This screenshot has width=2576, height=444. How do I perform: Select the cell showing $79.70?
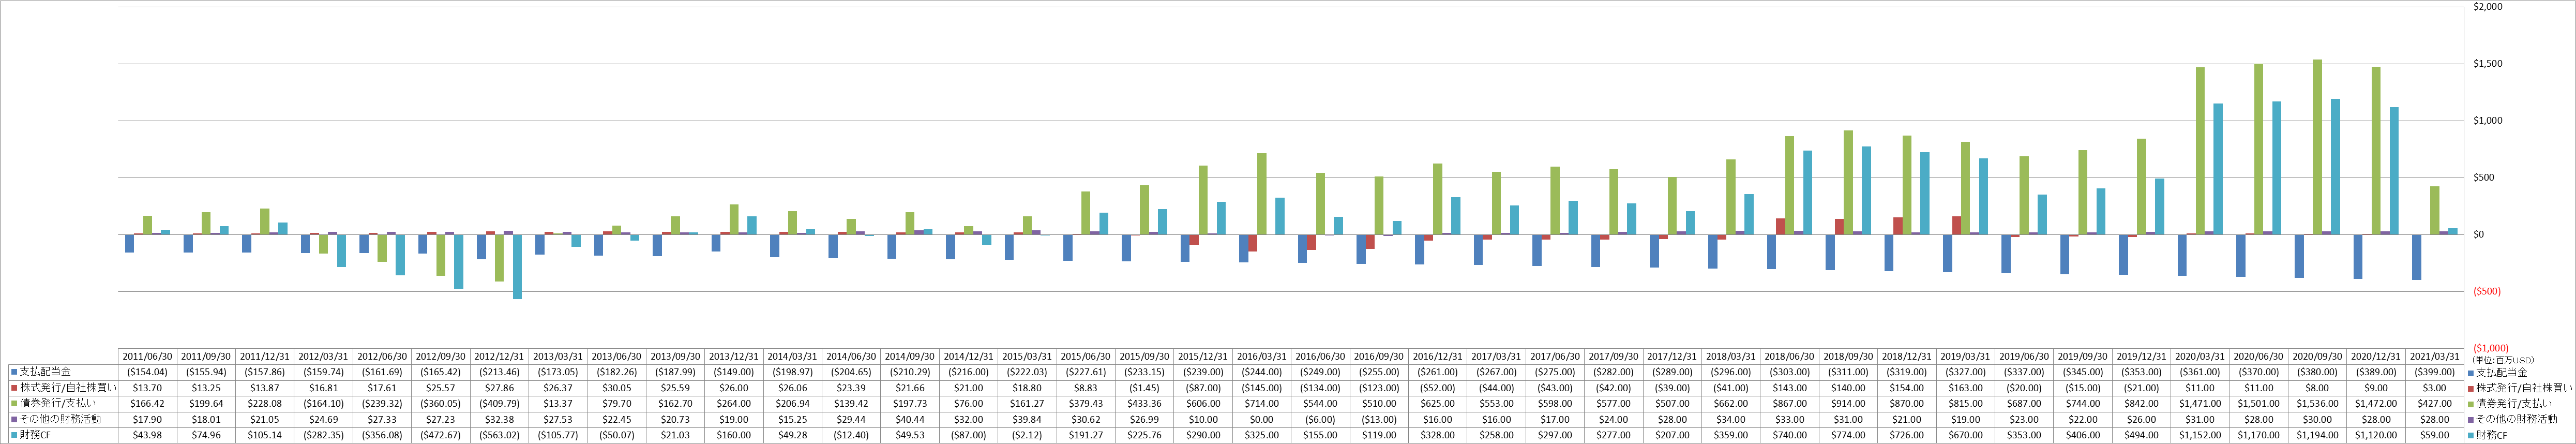(x=617, y=404)
